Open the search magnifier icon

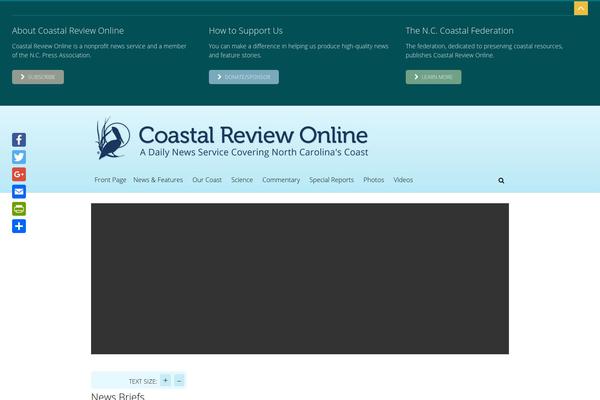[x=501, y=180]
